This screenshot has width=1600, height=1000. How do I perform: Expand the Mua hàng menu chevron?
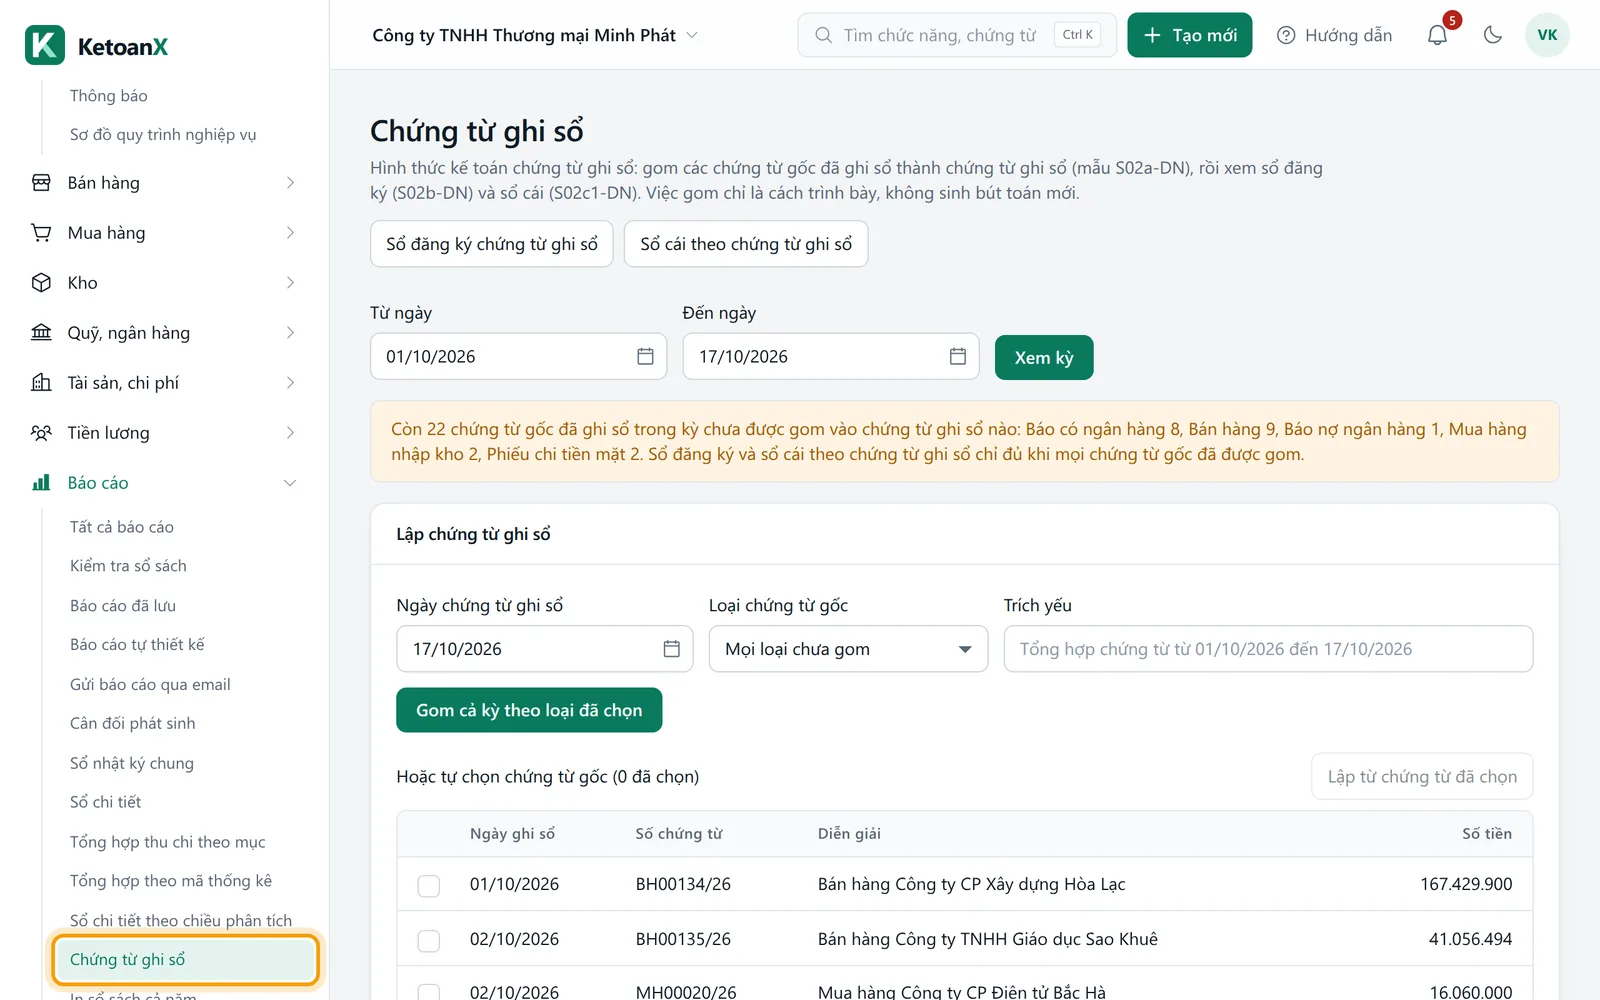(x=290, y=233)
